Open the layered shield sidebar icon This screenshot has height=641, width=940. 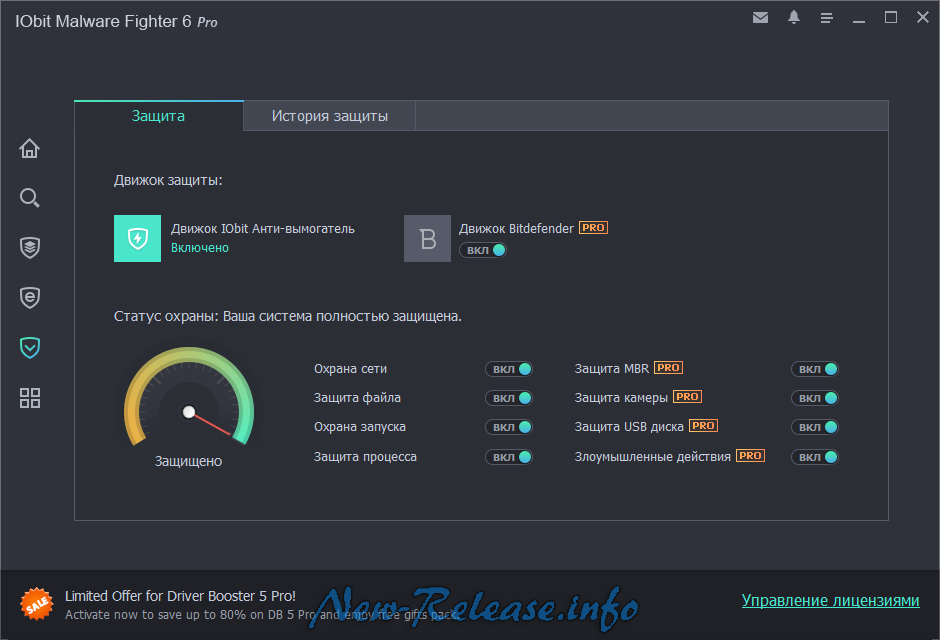tap(29, 248)
